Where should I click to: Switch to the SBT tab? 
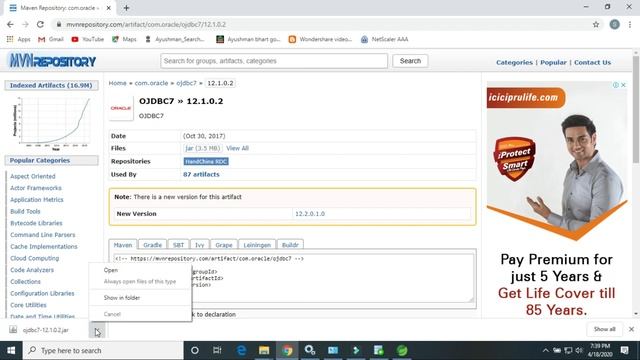[x=178, y=245]
